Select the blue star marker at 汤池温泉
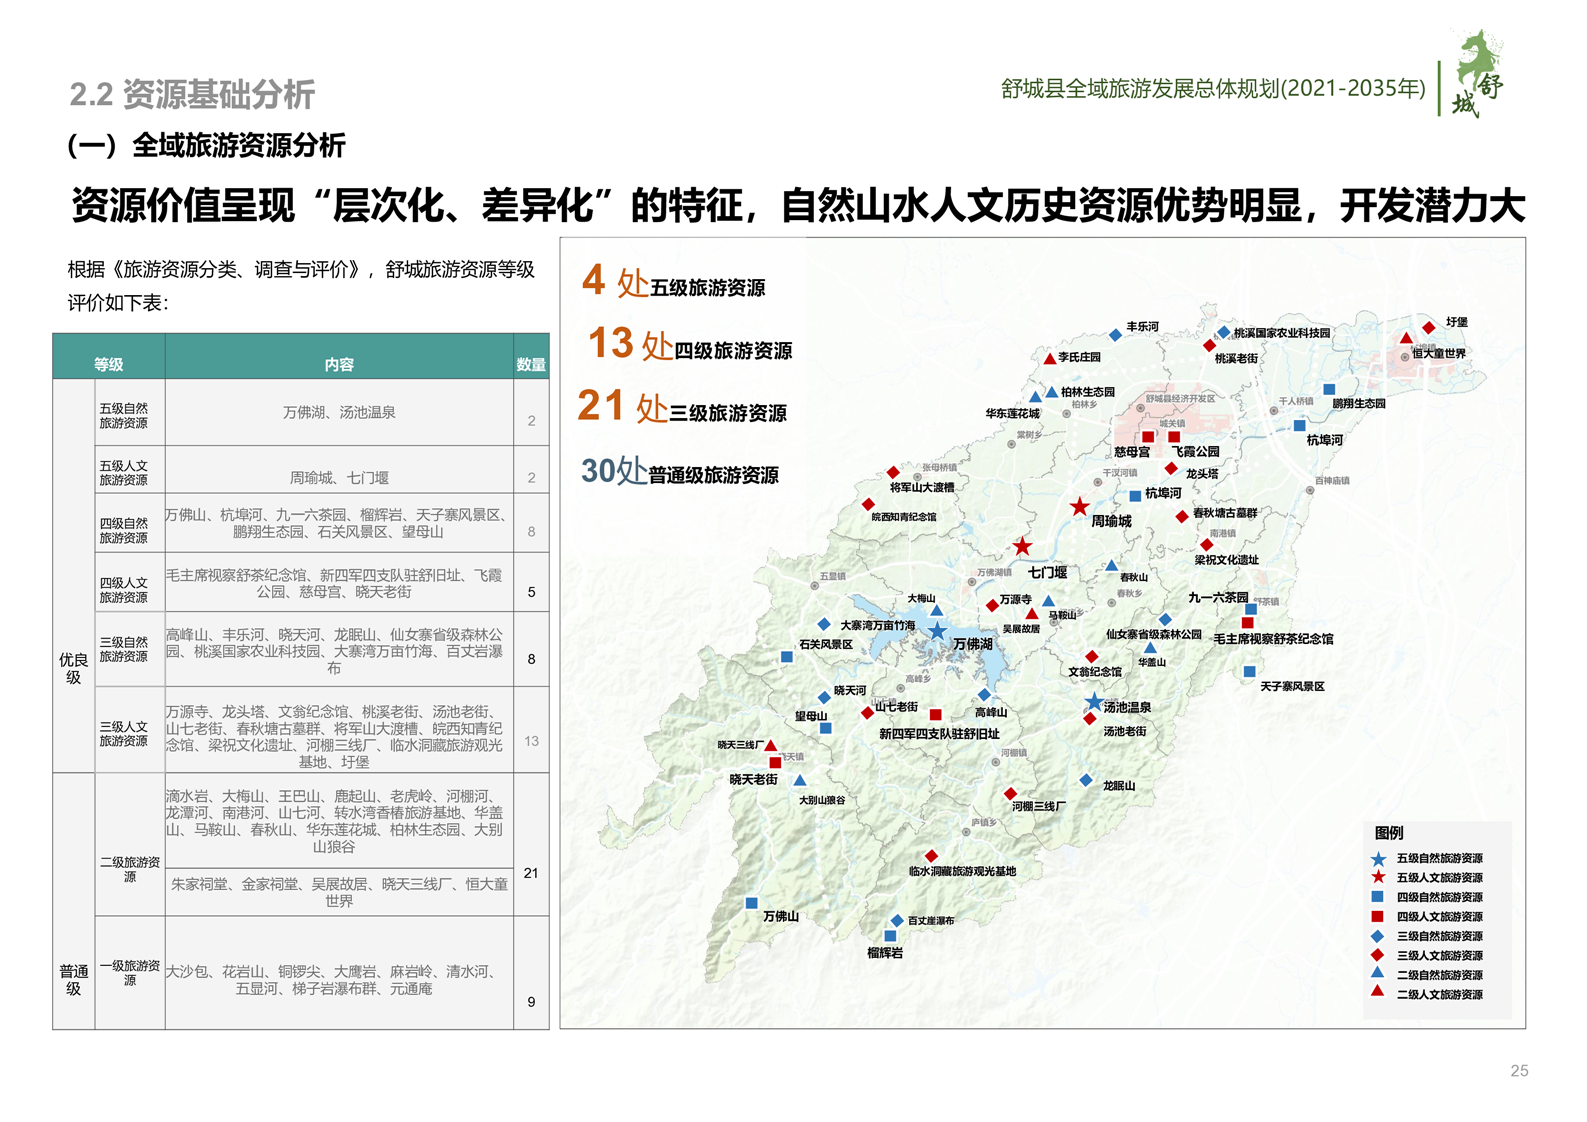 1094,702
